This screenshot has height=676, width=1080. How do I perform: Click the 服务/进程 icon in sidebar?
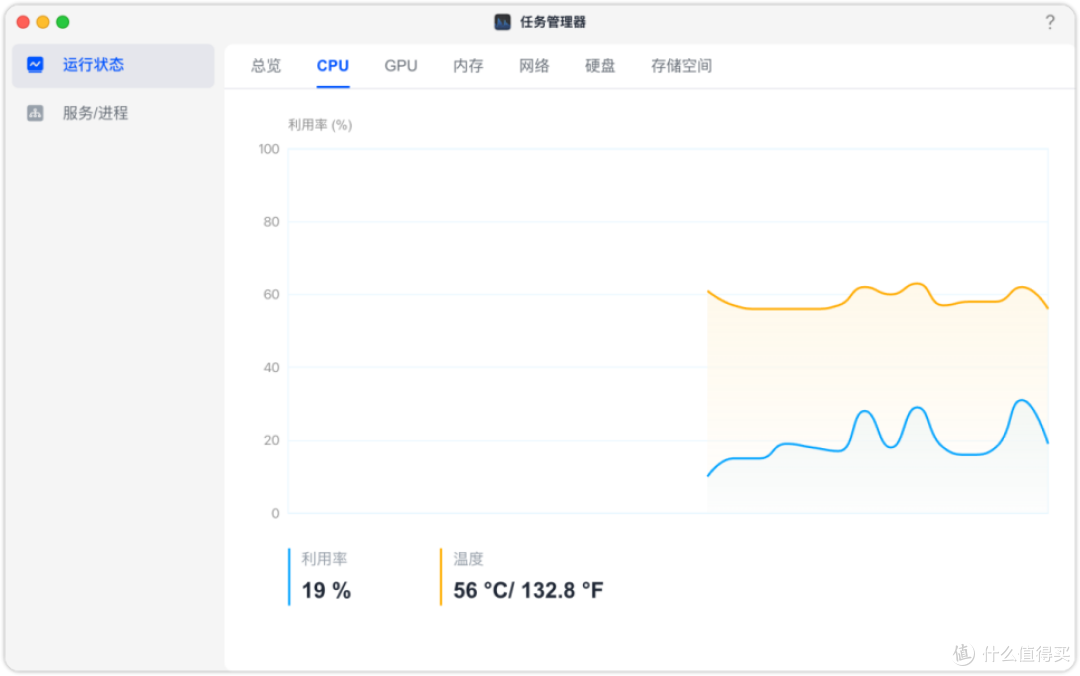pyautogui.click(x=35, y=113)
